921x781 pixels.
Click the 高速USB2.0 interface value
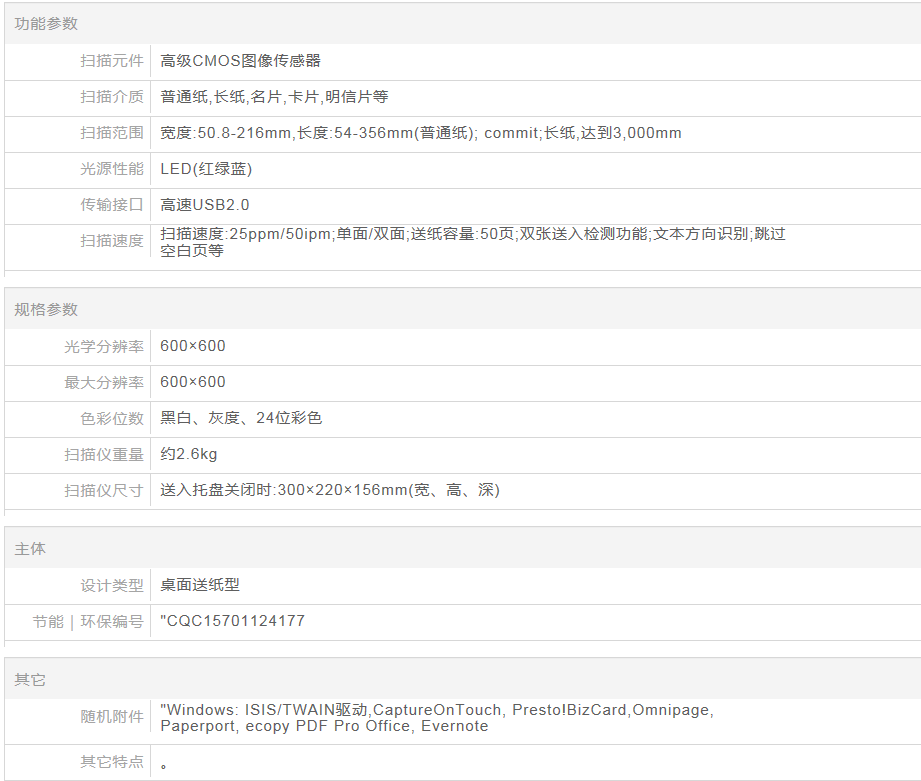(x=205, y=205)
